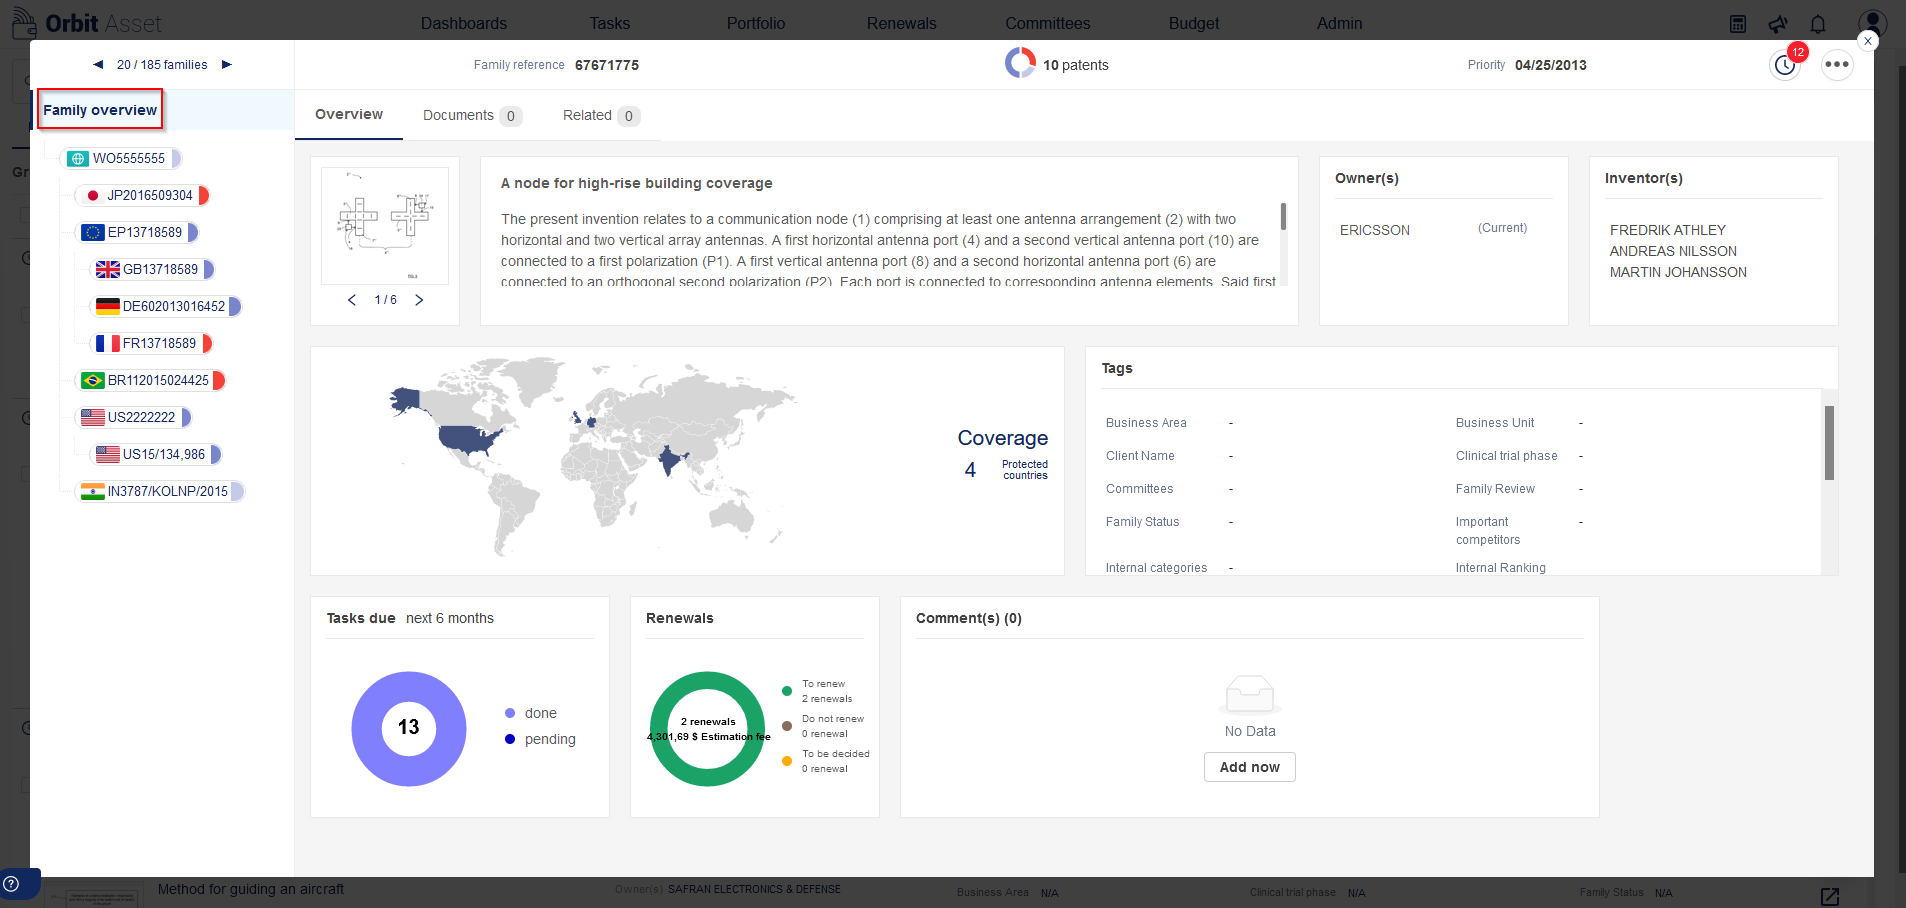1906x908 pixels.
Task: Open the notifications bell icon
Action: (1818, 24)
